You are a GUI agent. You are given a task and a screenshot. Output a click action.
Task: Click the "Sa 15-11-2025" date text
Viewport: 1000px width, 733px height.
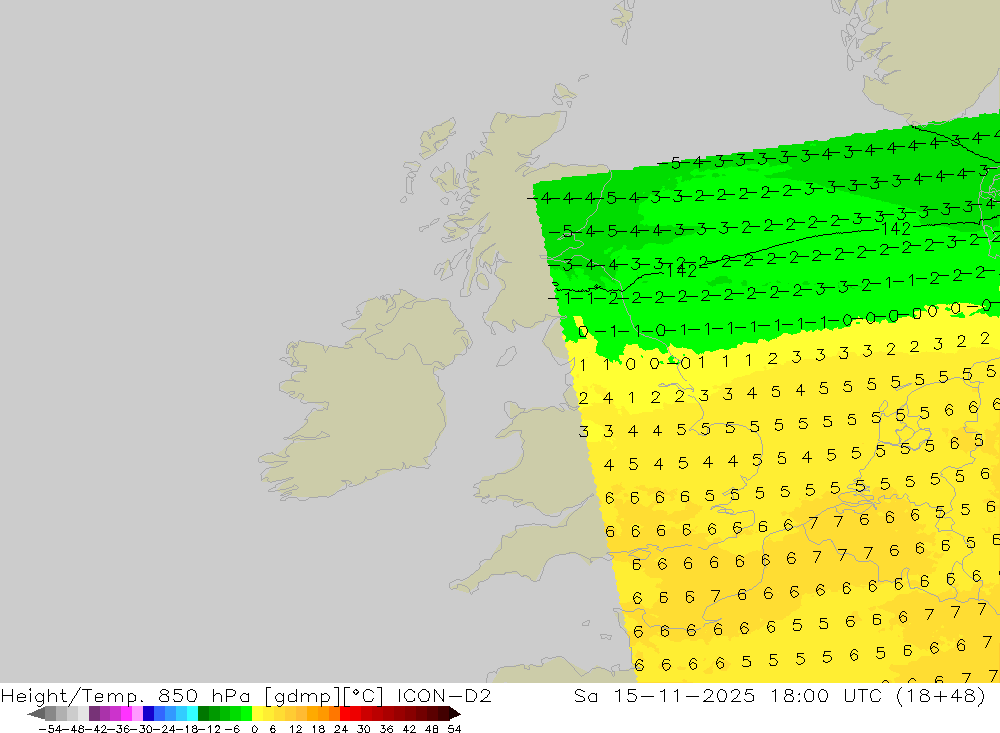click(x=665, y=696)
